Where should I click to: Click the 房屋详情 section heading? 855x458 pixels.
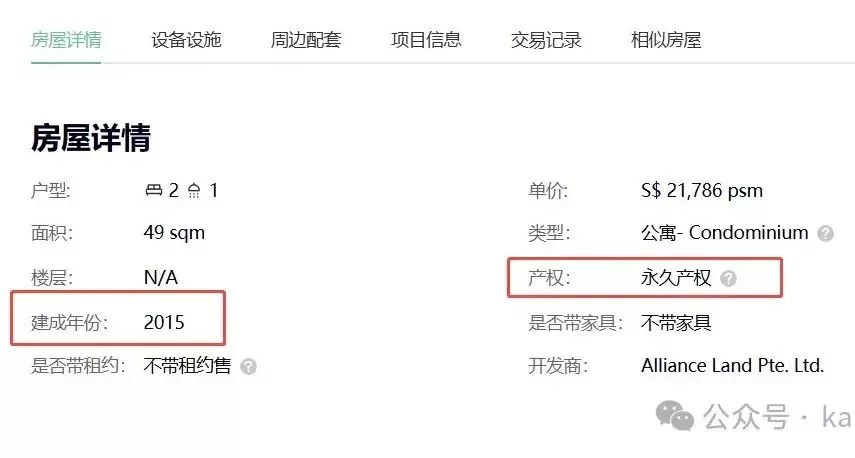(x=91, y=137)
